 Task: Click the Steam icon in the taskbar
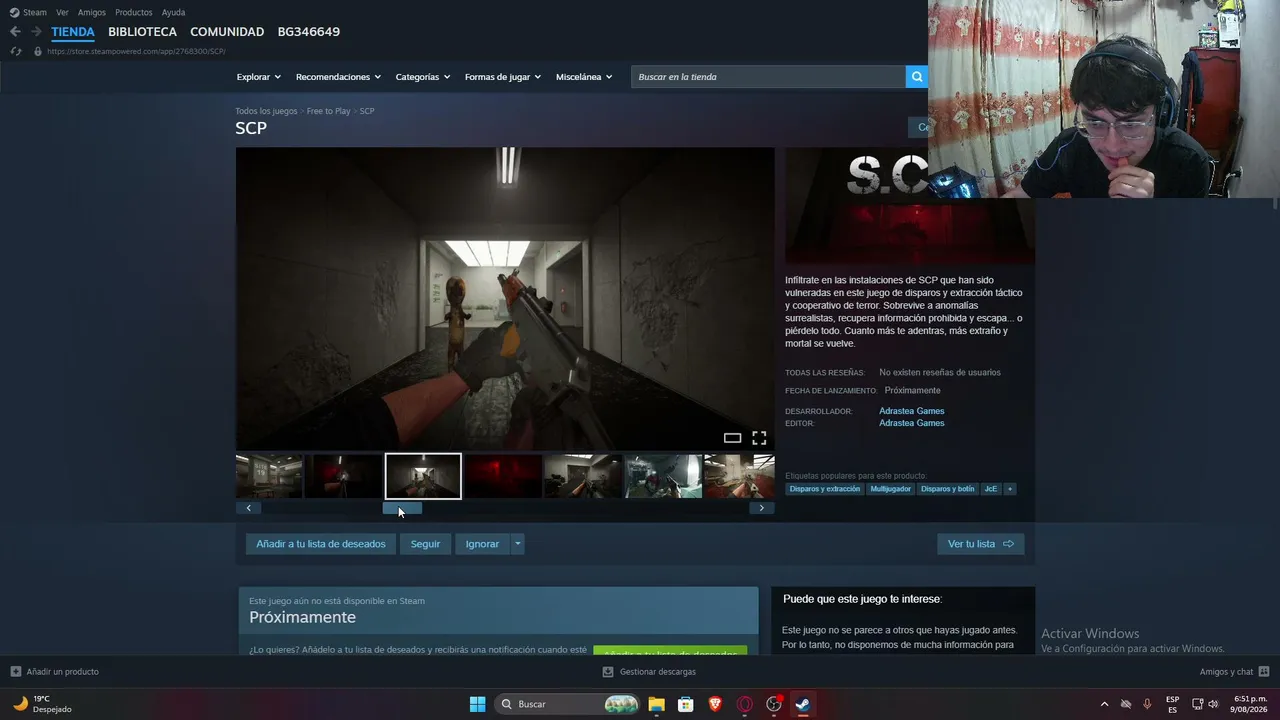802,704
